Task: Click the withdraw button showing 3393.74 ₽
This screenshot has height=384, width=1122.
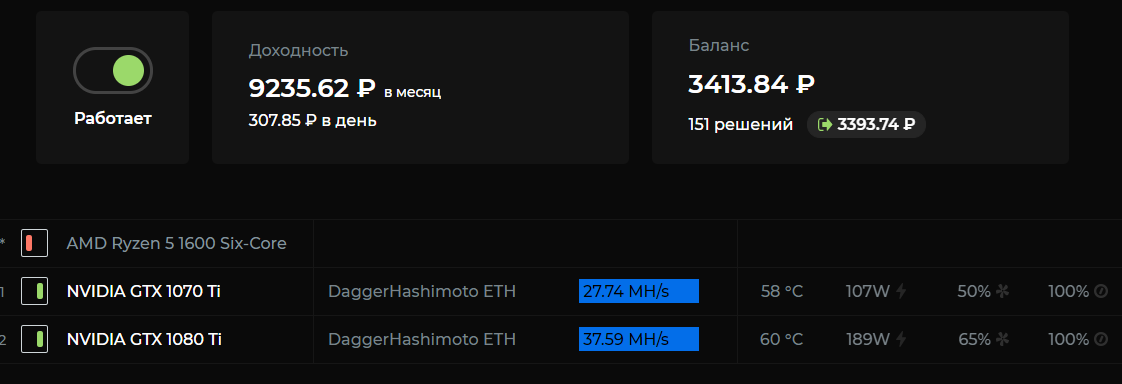Action: click(x=867, y=124)
